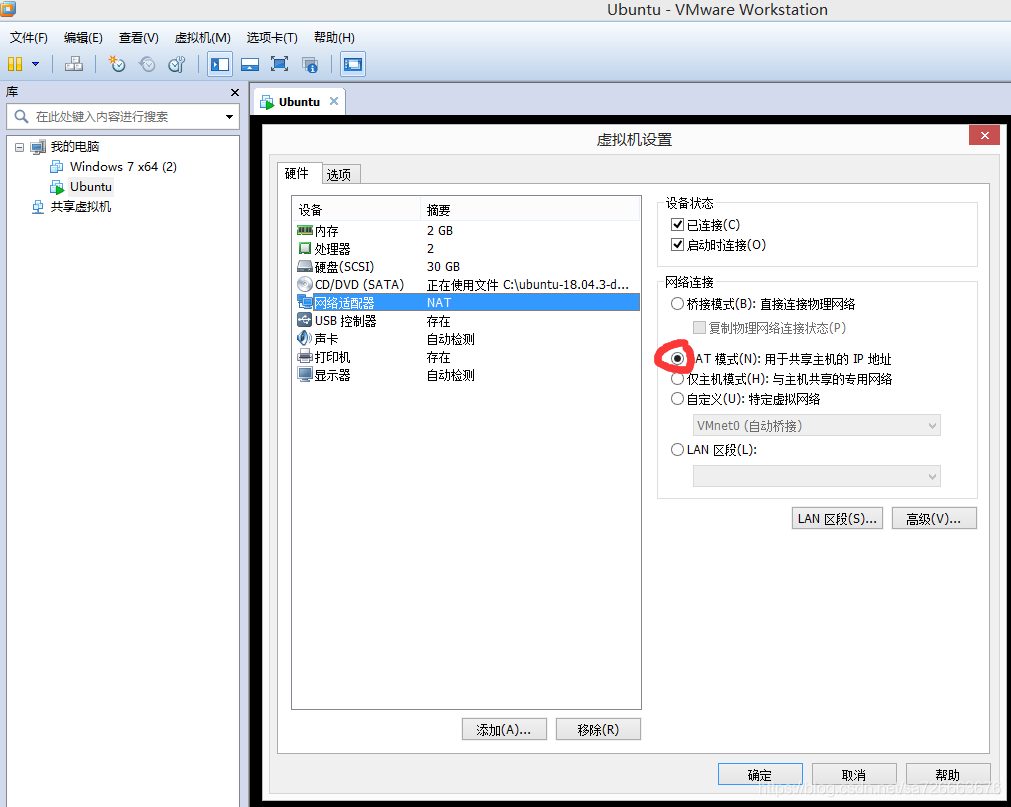Image resolution: width=1011 pixels, height=807 pixels.
Task: Select the 声卡 sound card icon
Action: pos(304,338)
